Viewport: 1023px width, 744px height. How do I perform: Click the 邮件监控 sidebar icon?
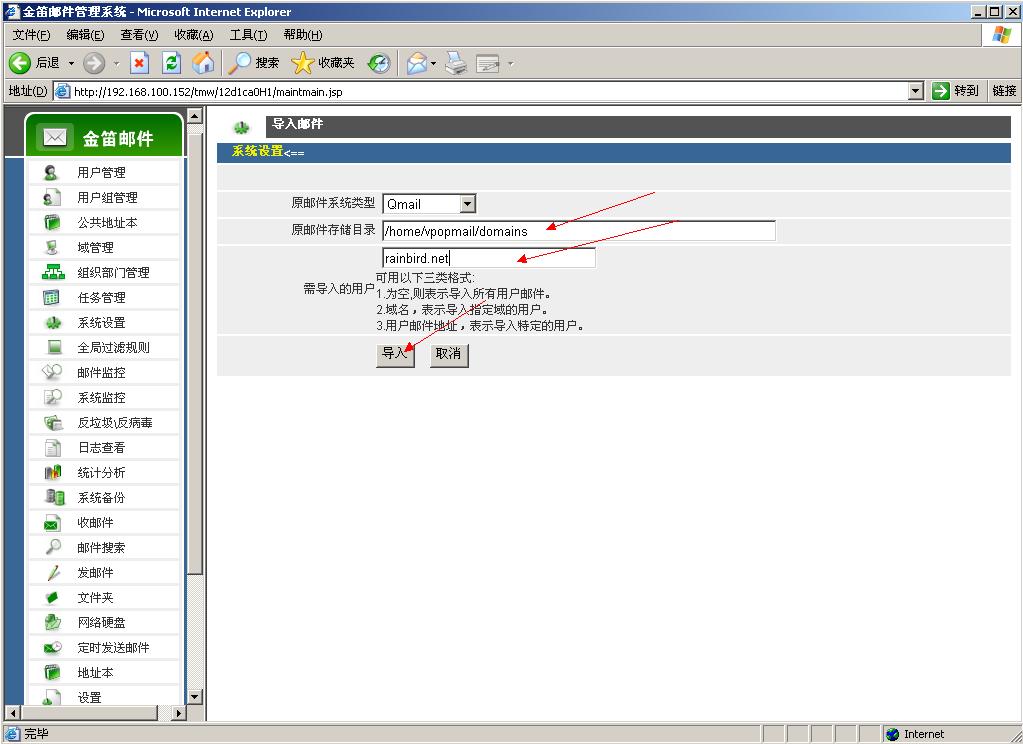[x=52, y=372]
